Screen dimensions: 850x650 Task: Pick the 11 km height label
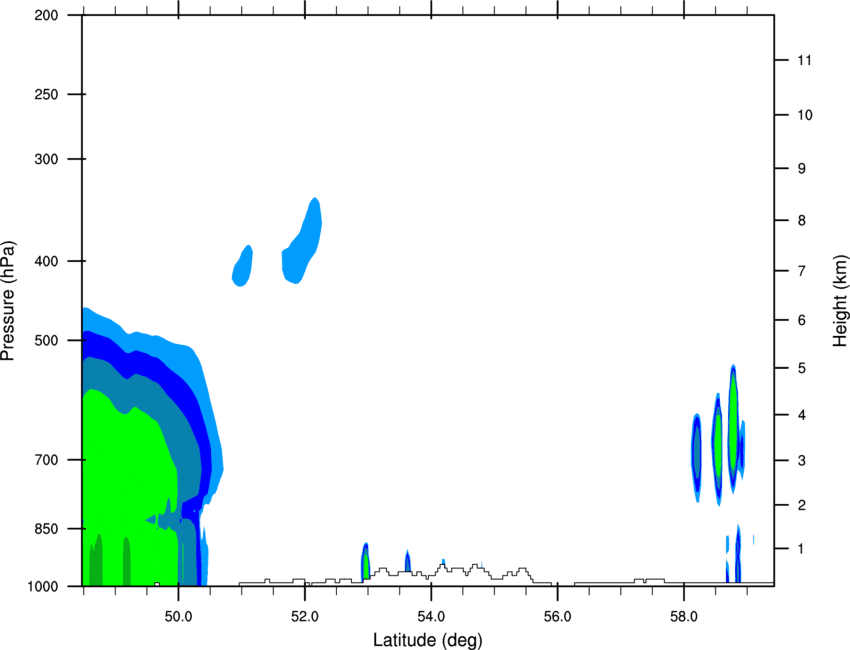804,60
